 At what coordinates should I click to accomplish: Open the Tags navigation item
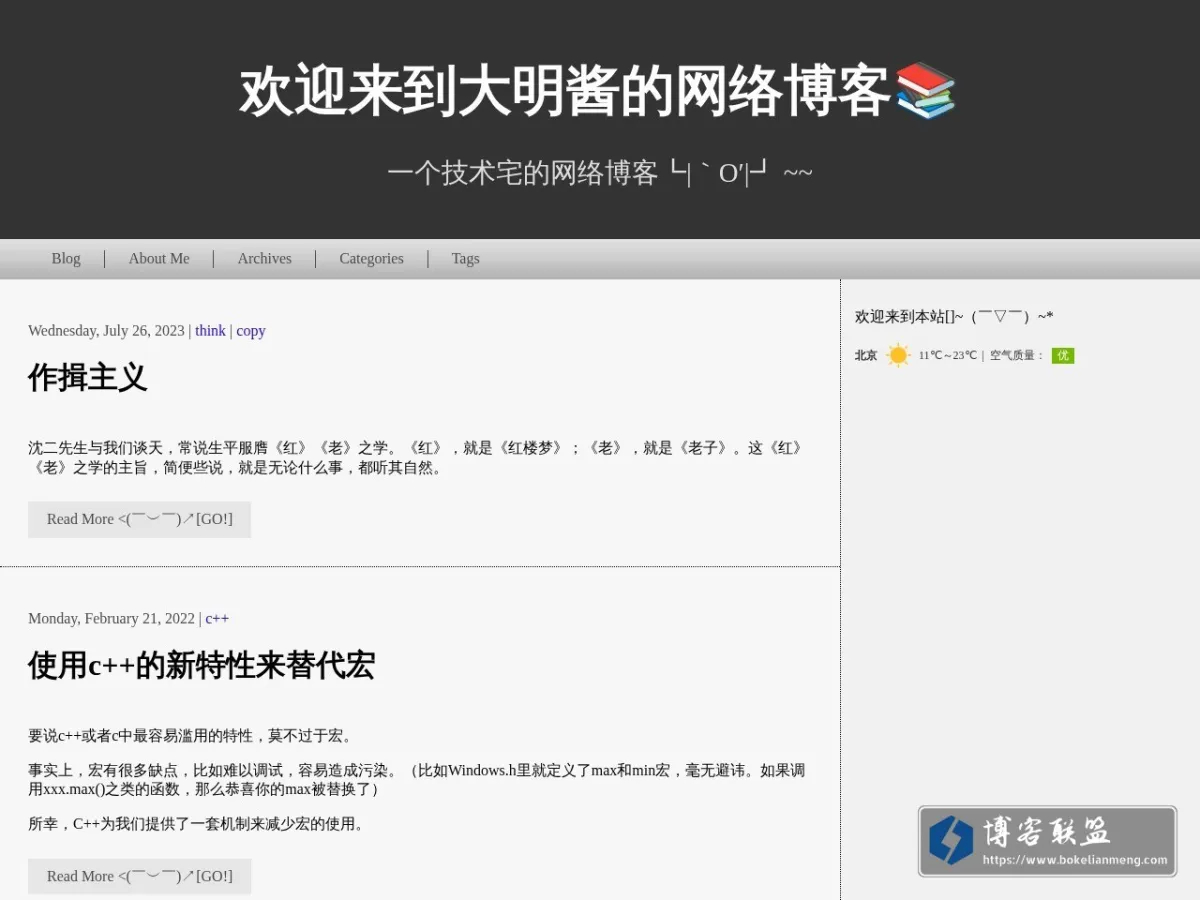[x=465, y=258]
